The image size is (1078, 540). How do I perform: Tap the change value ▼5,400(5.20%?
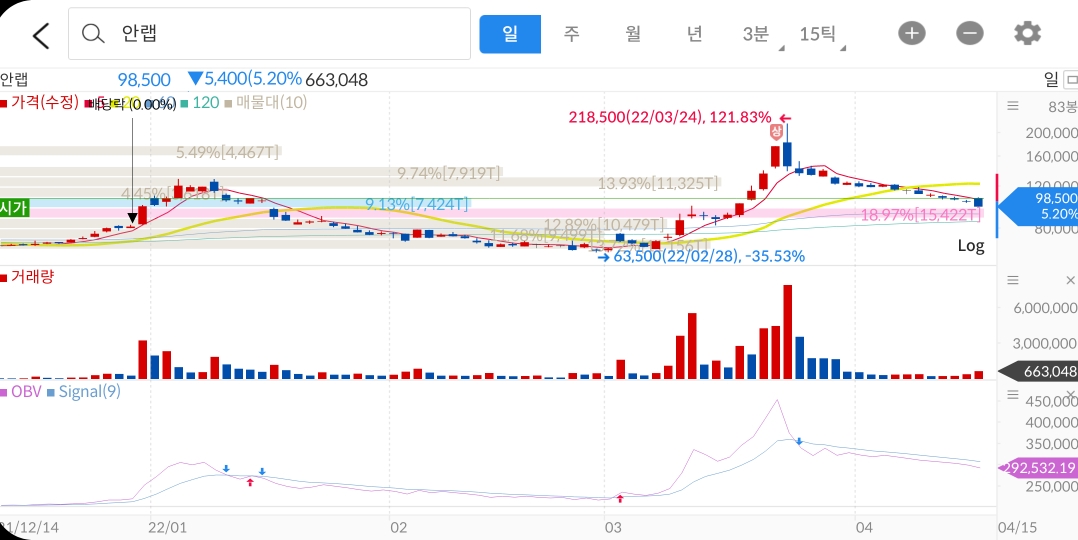pyautogui.click(x=244, y=79)
